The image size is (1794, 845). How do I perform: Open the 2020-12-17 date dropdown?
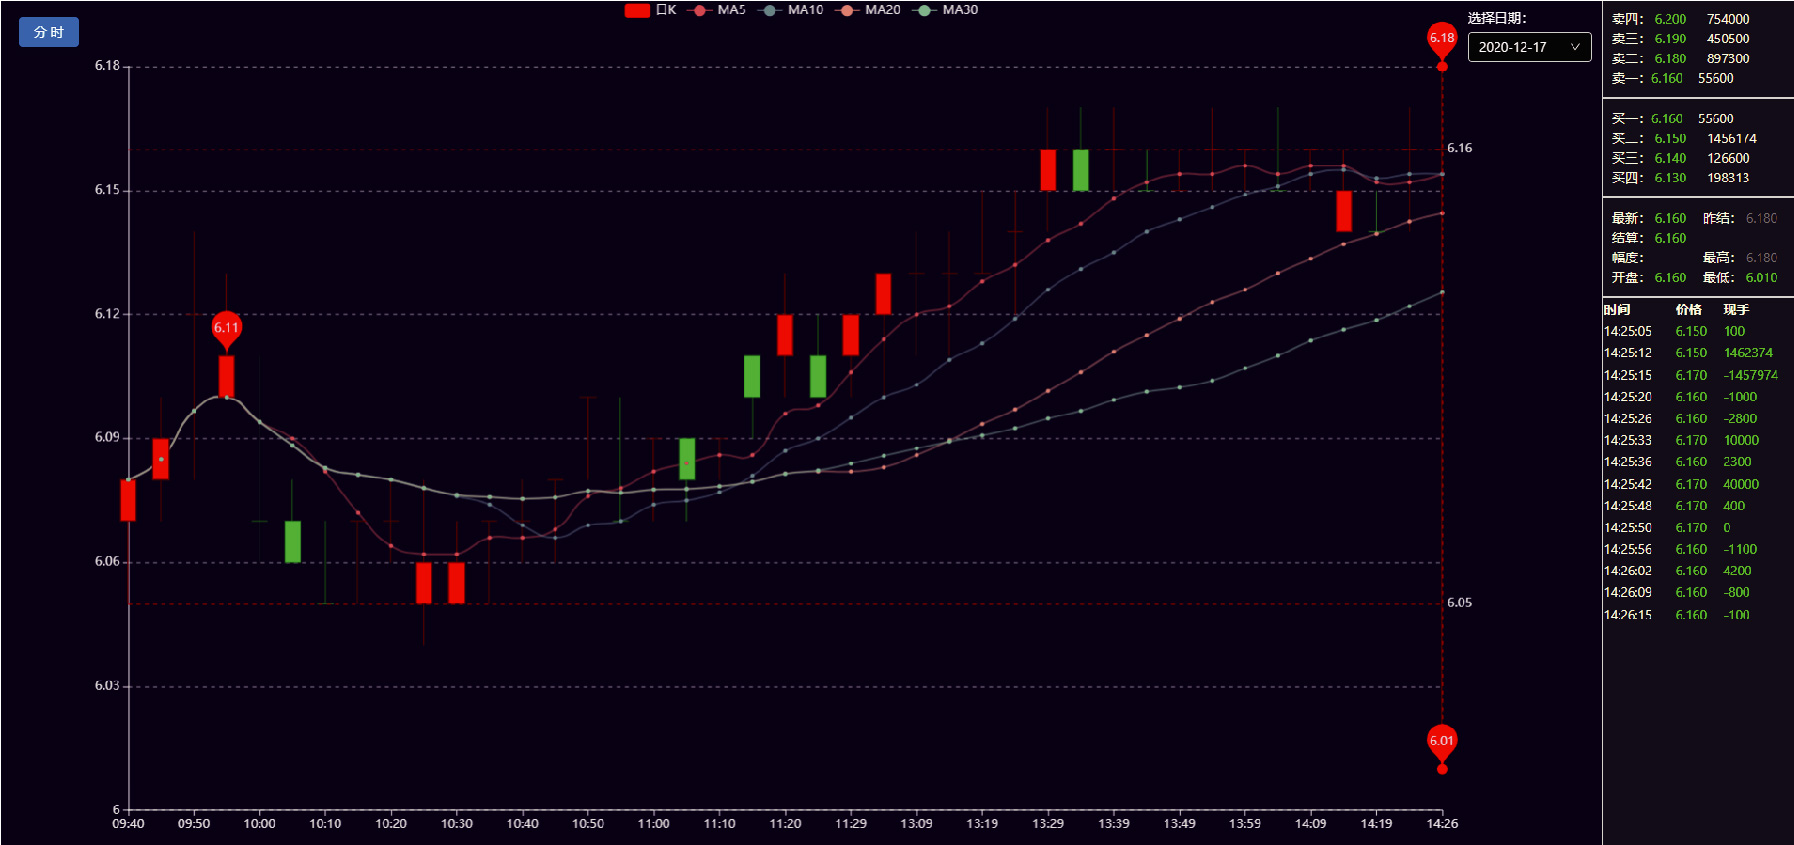click(1528, 47)
